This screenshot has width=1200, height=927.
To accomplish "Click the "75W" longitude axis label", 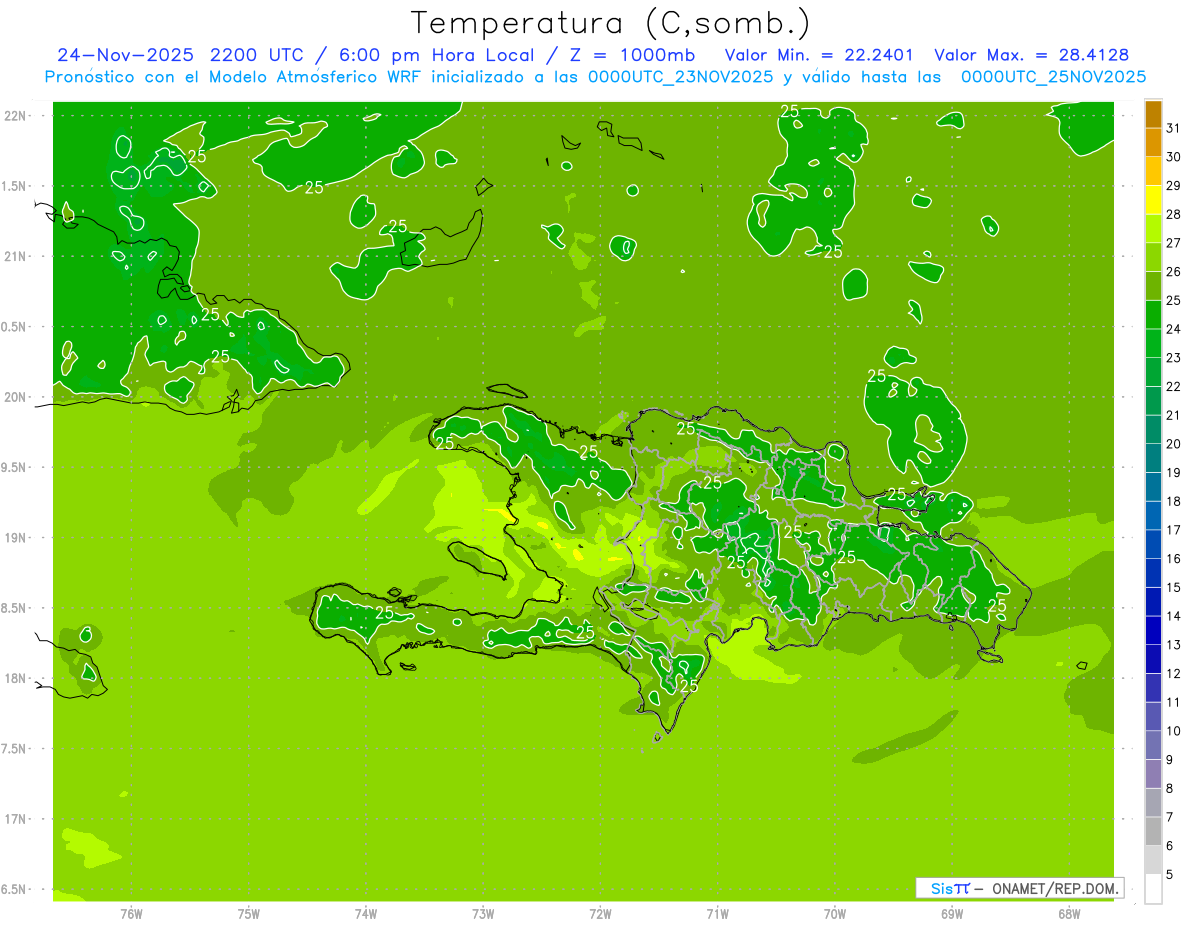I will click(x=249, y=914).
